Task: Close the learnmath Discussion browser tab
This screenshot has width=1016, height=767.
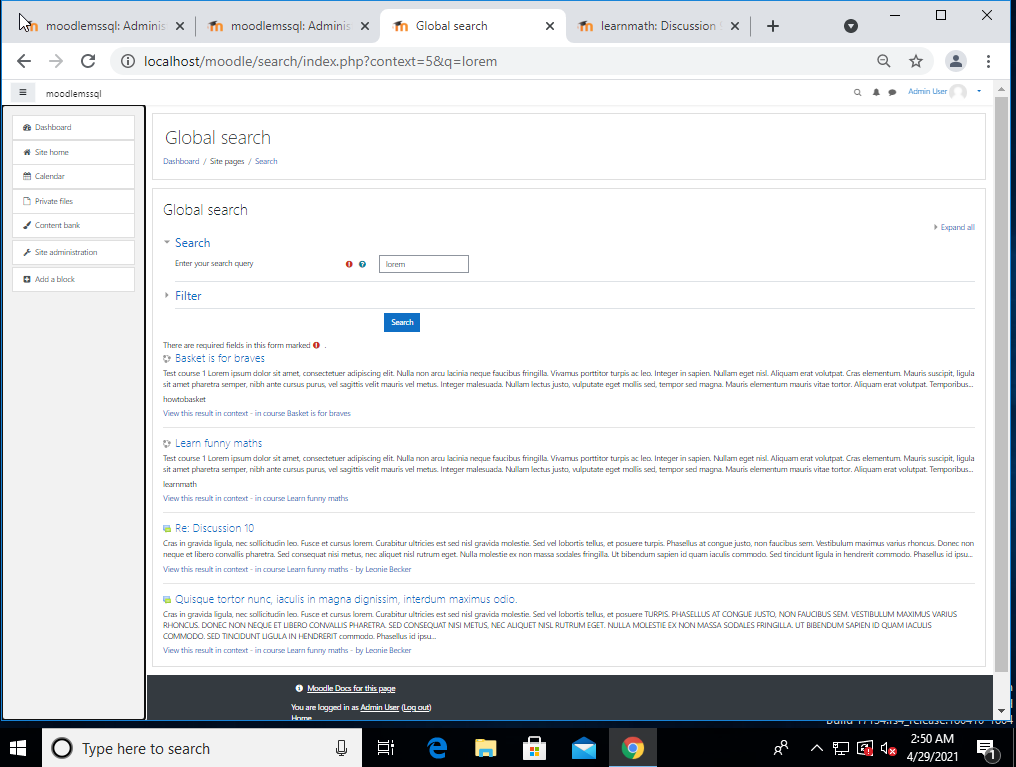Action: tap(735, 26)
